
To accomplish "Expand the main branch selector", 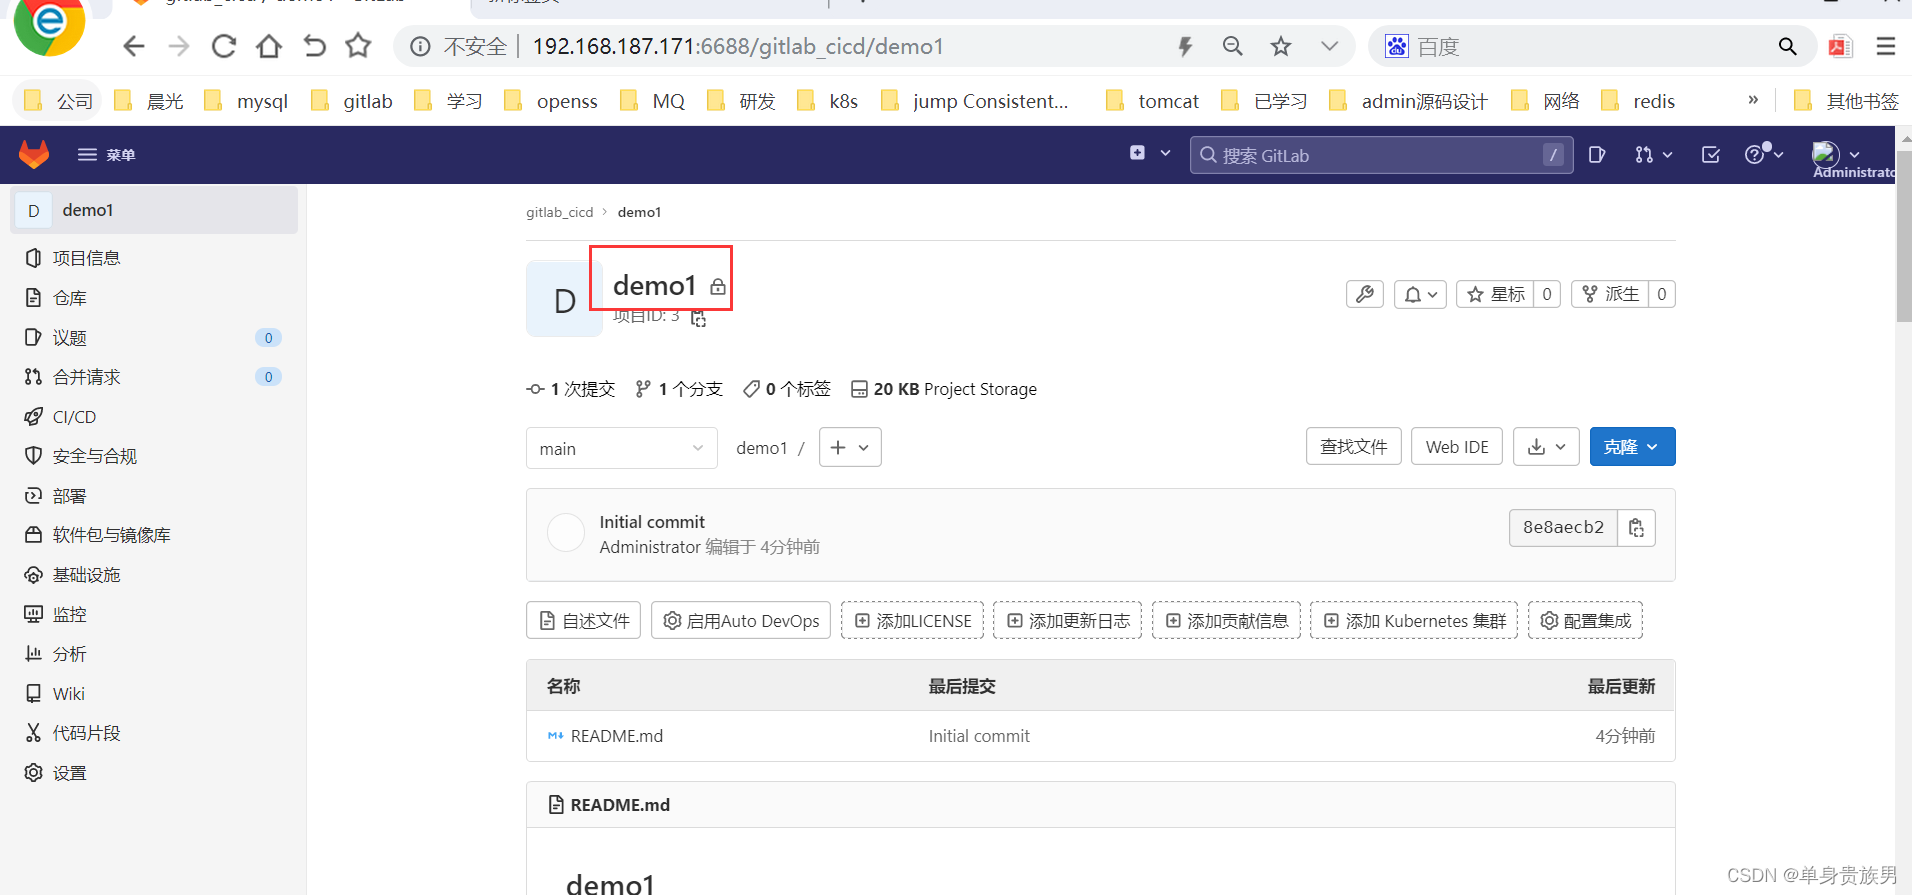I will (x=622, y=448).
